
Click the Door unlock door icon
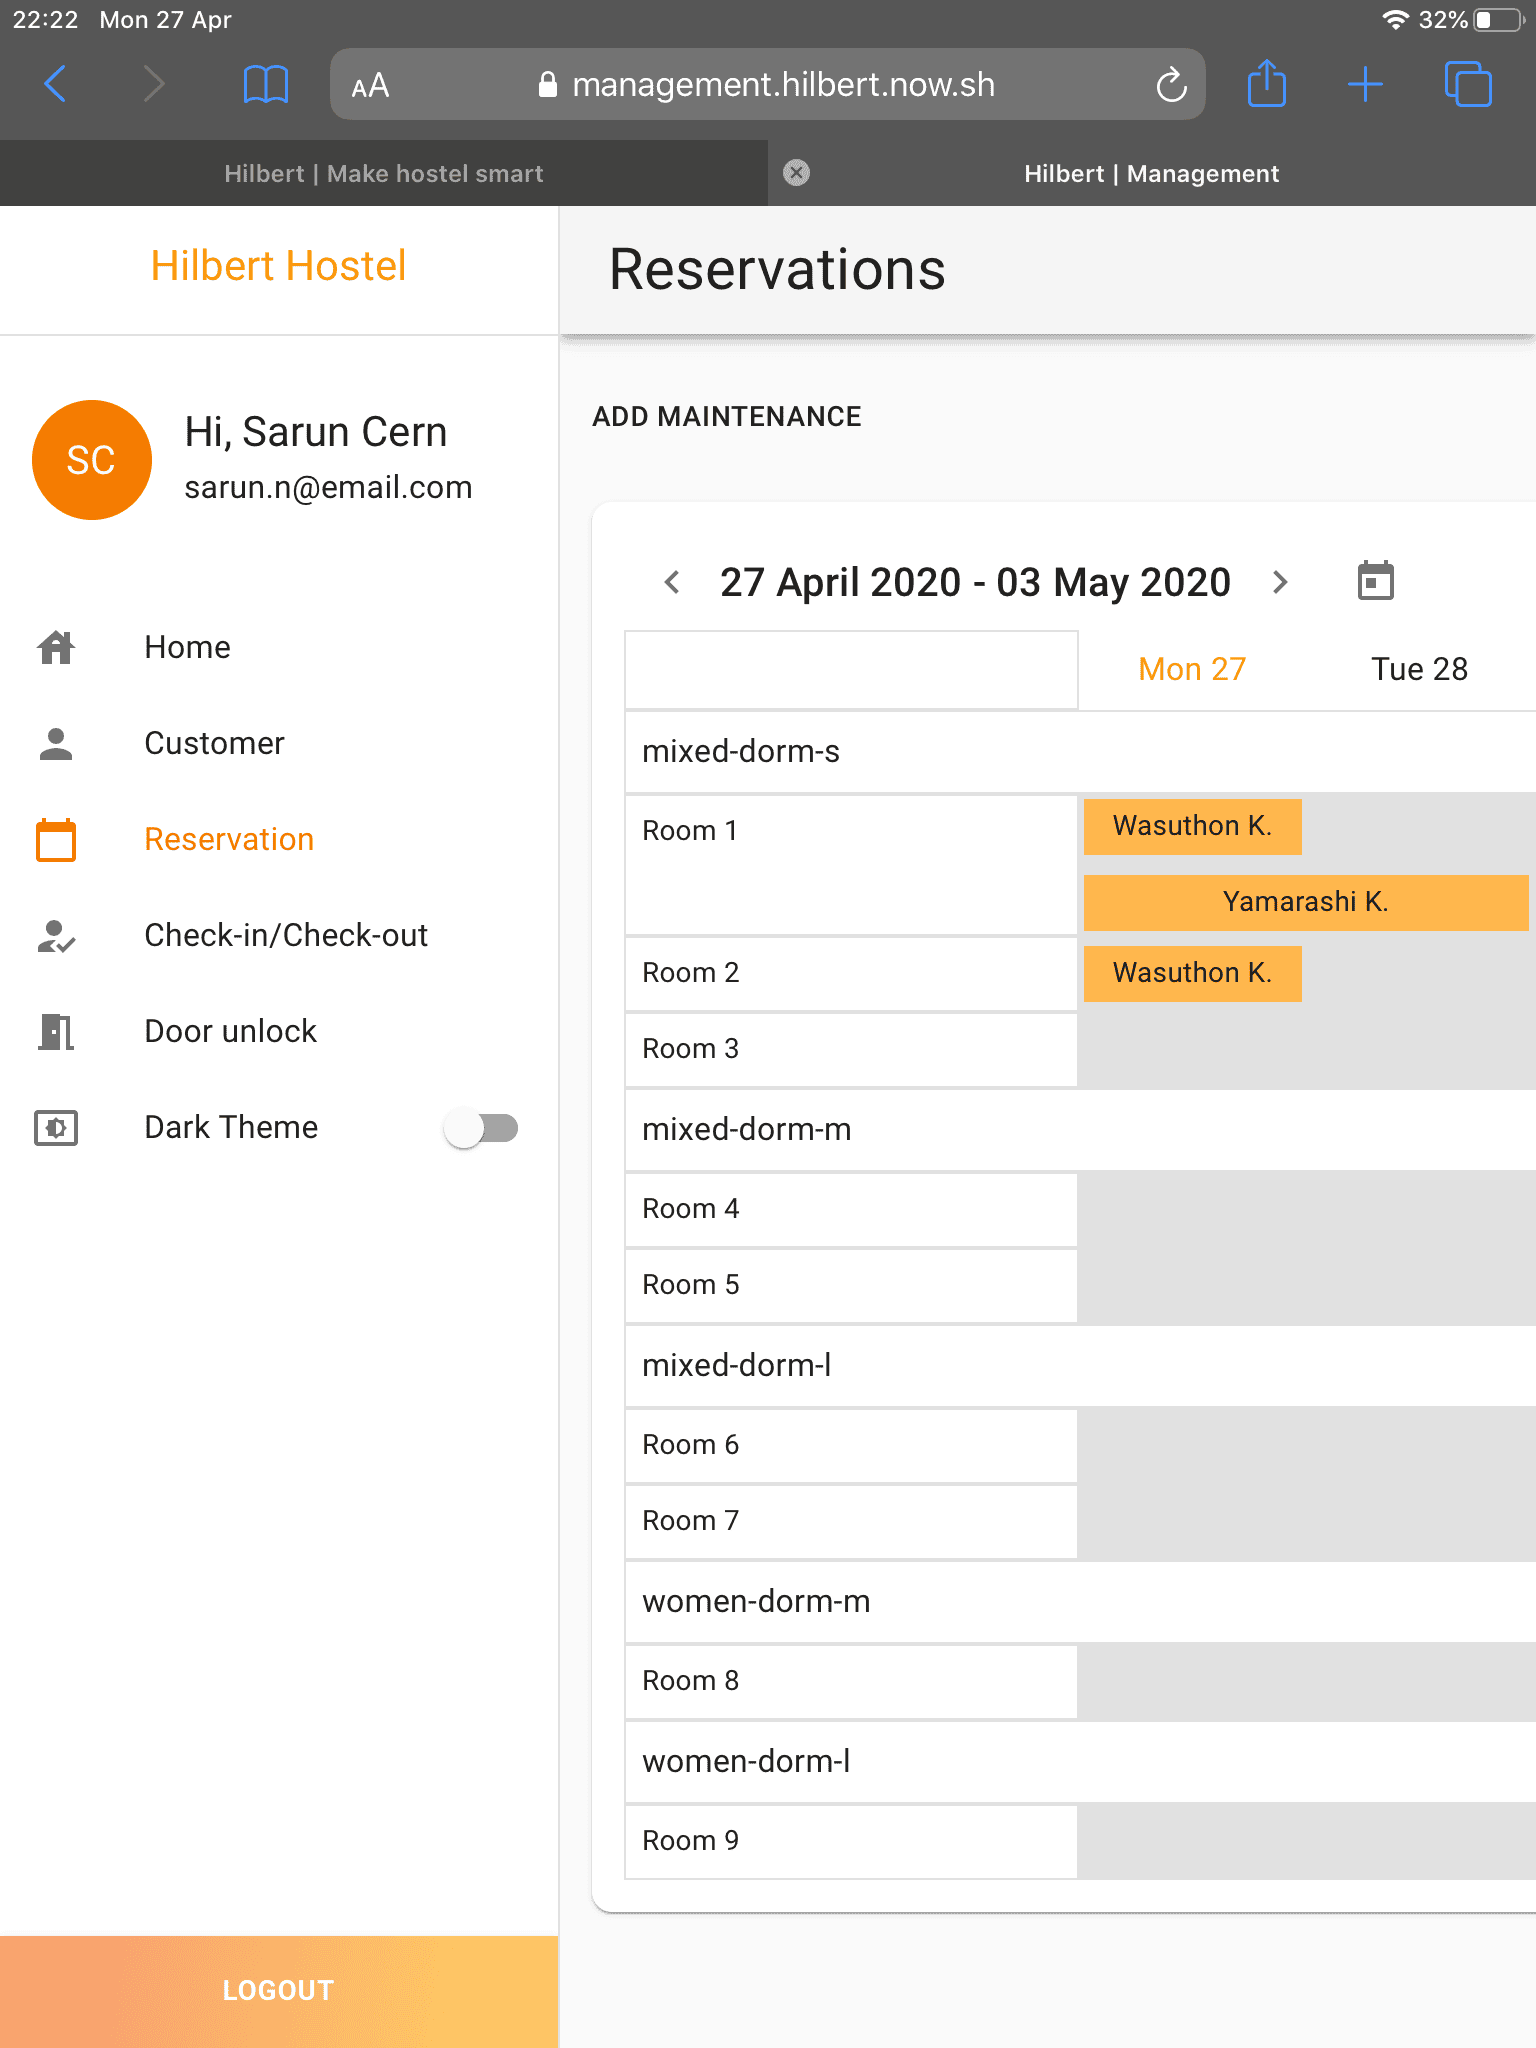(x=56, y=1031)
